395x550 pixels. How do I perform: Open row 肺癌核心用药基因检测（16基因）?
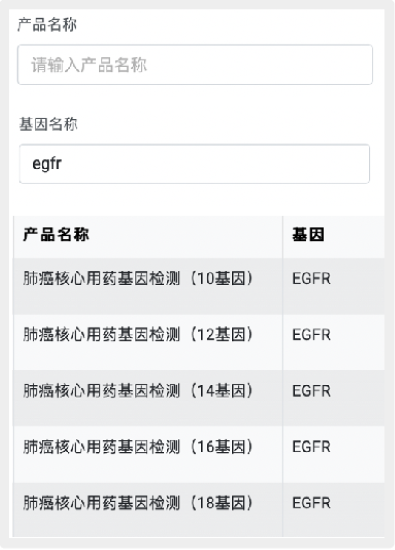click(199, 454)
